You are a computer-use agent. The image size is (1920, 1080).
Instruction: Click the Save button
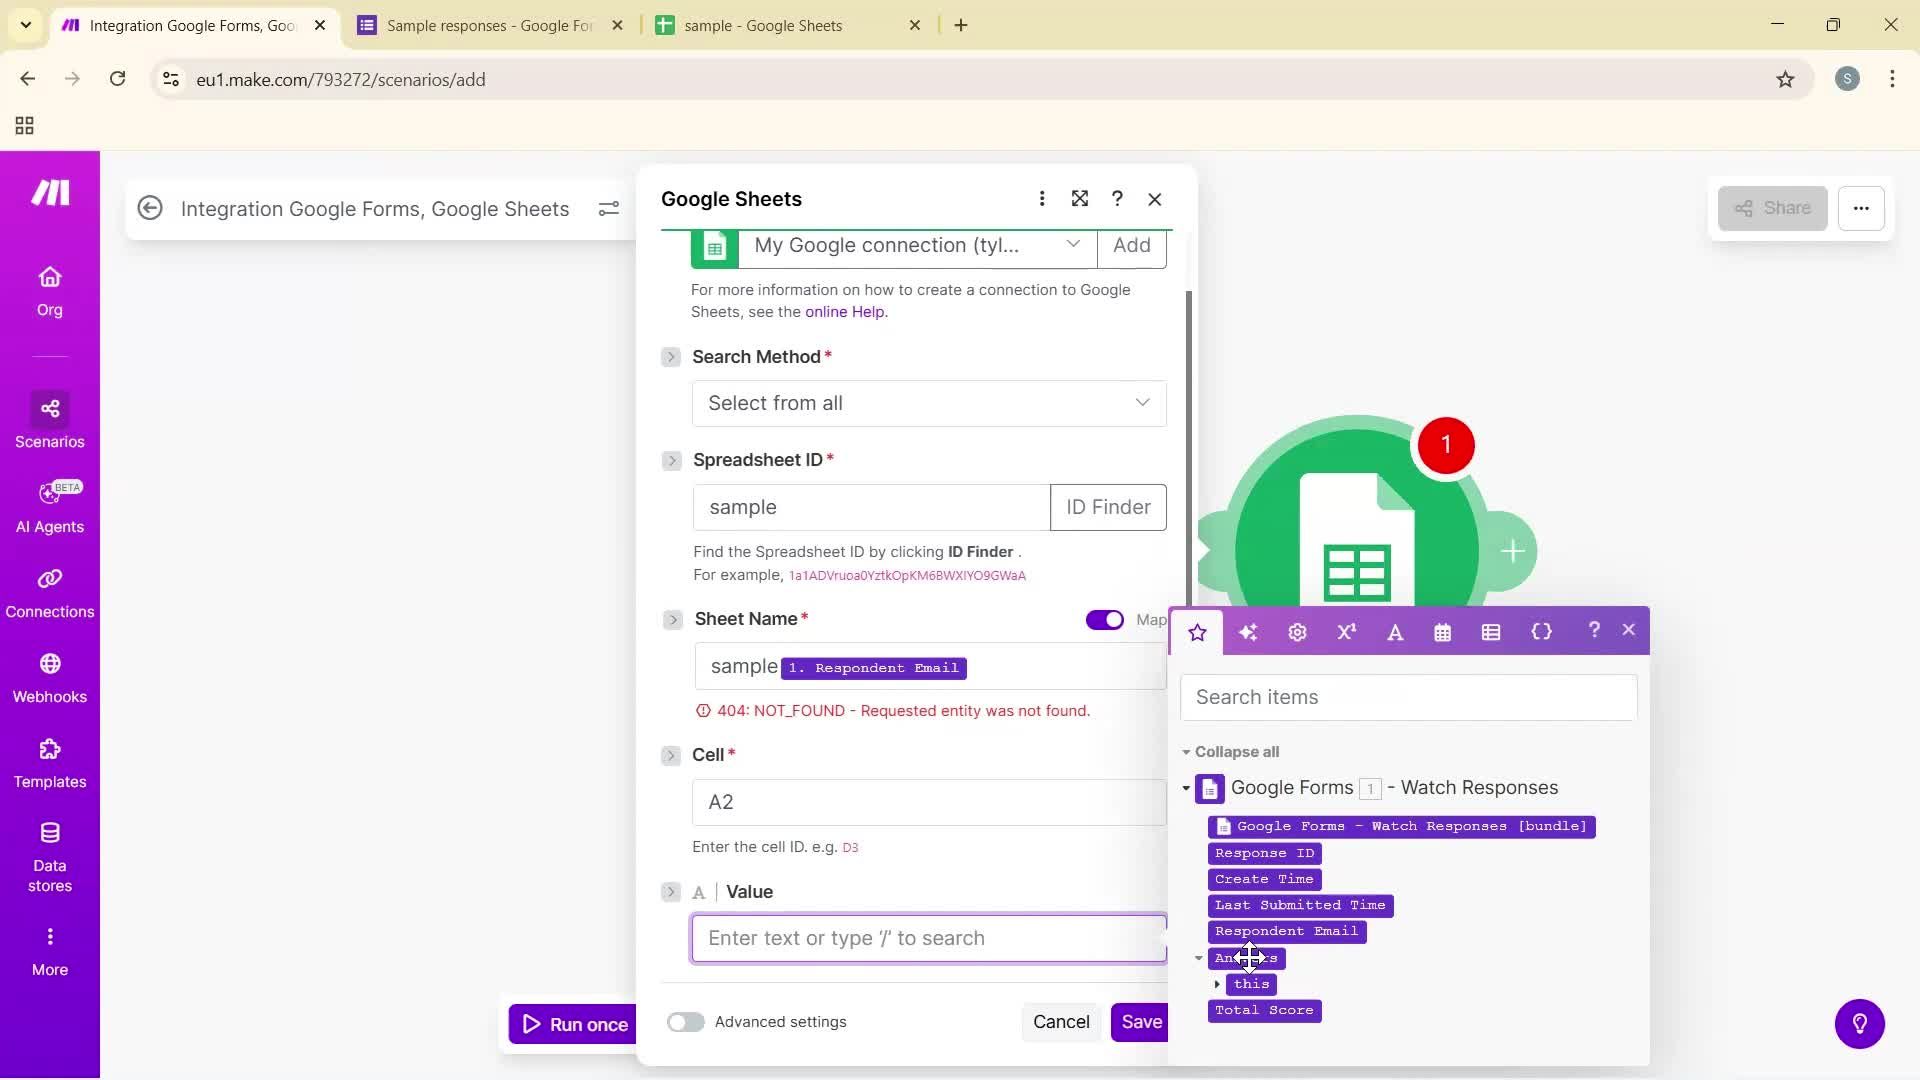(1141, 1022)
